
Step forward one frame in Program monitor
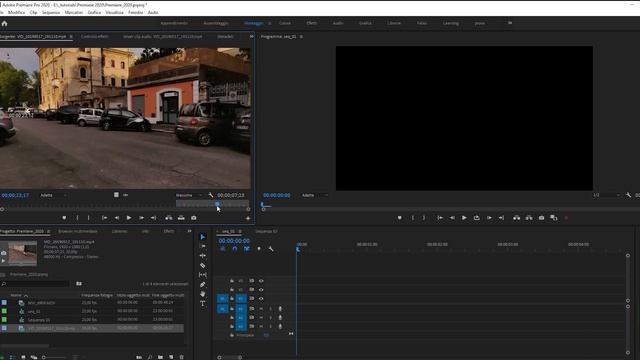coord(489,218)
